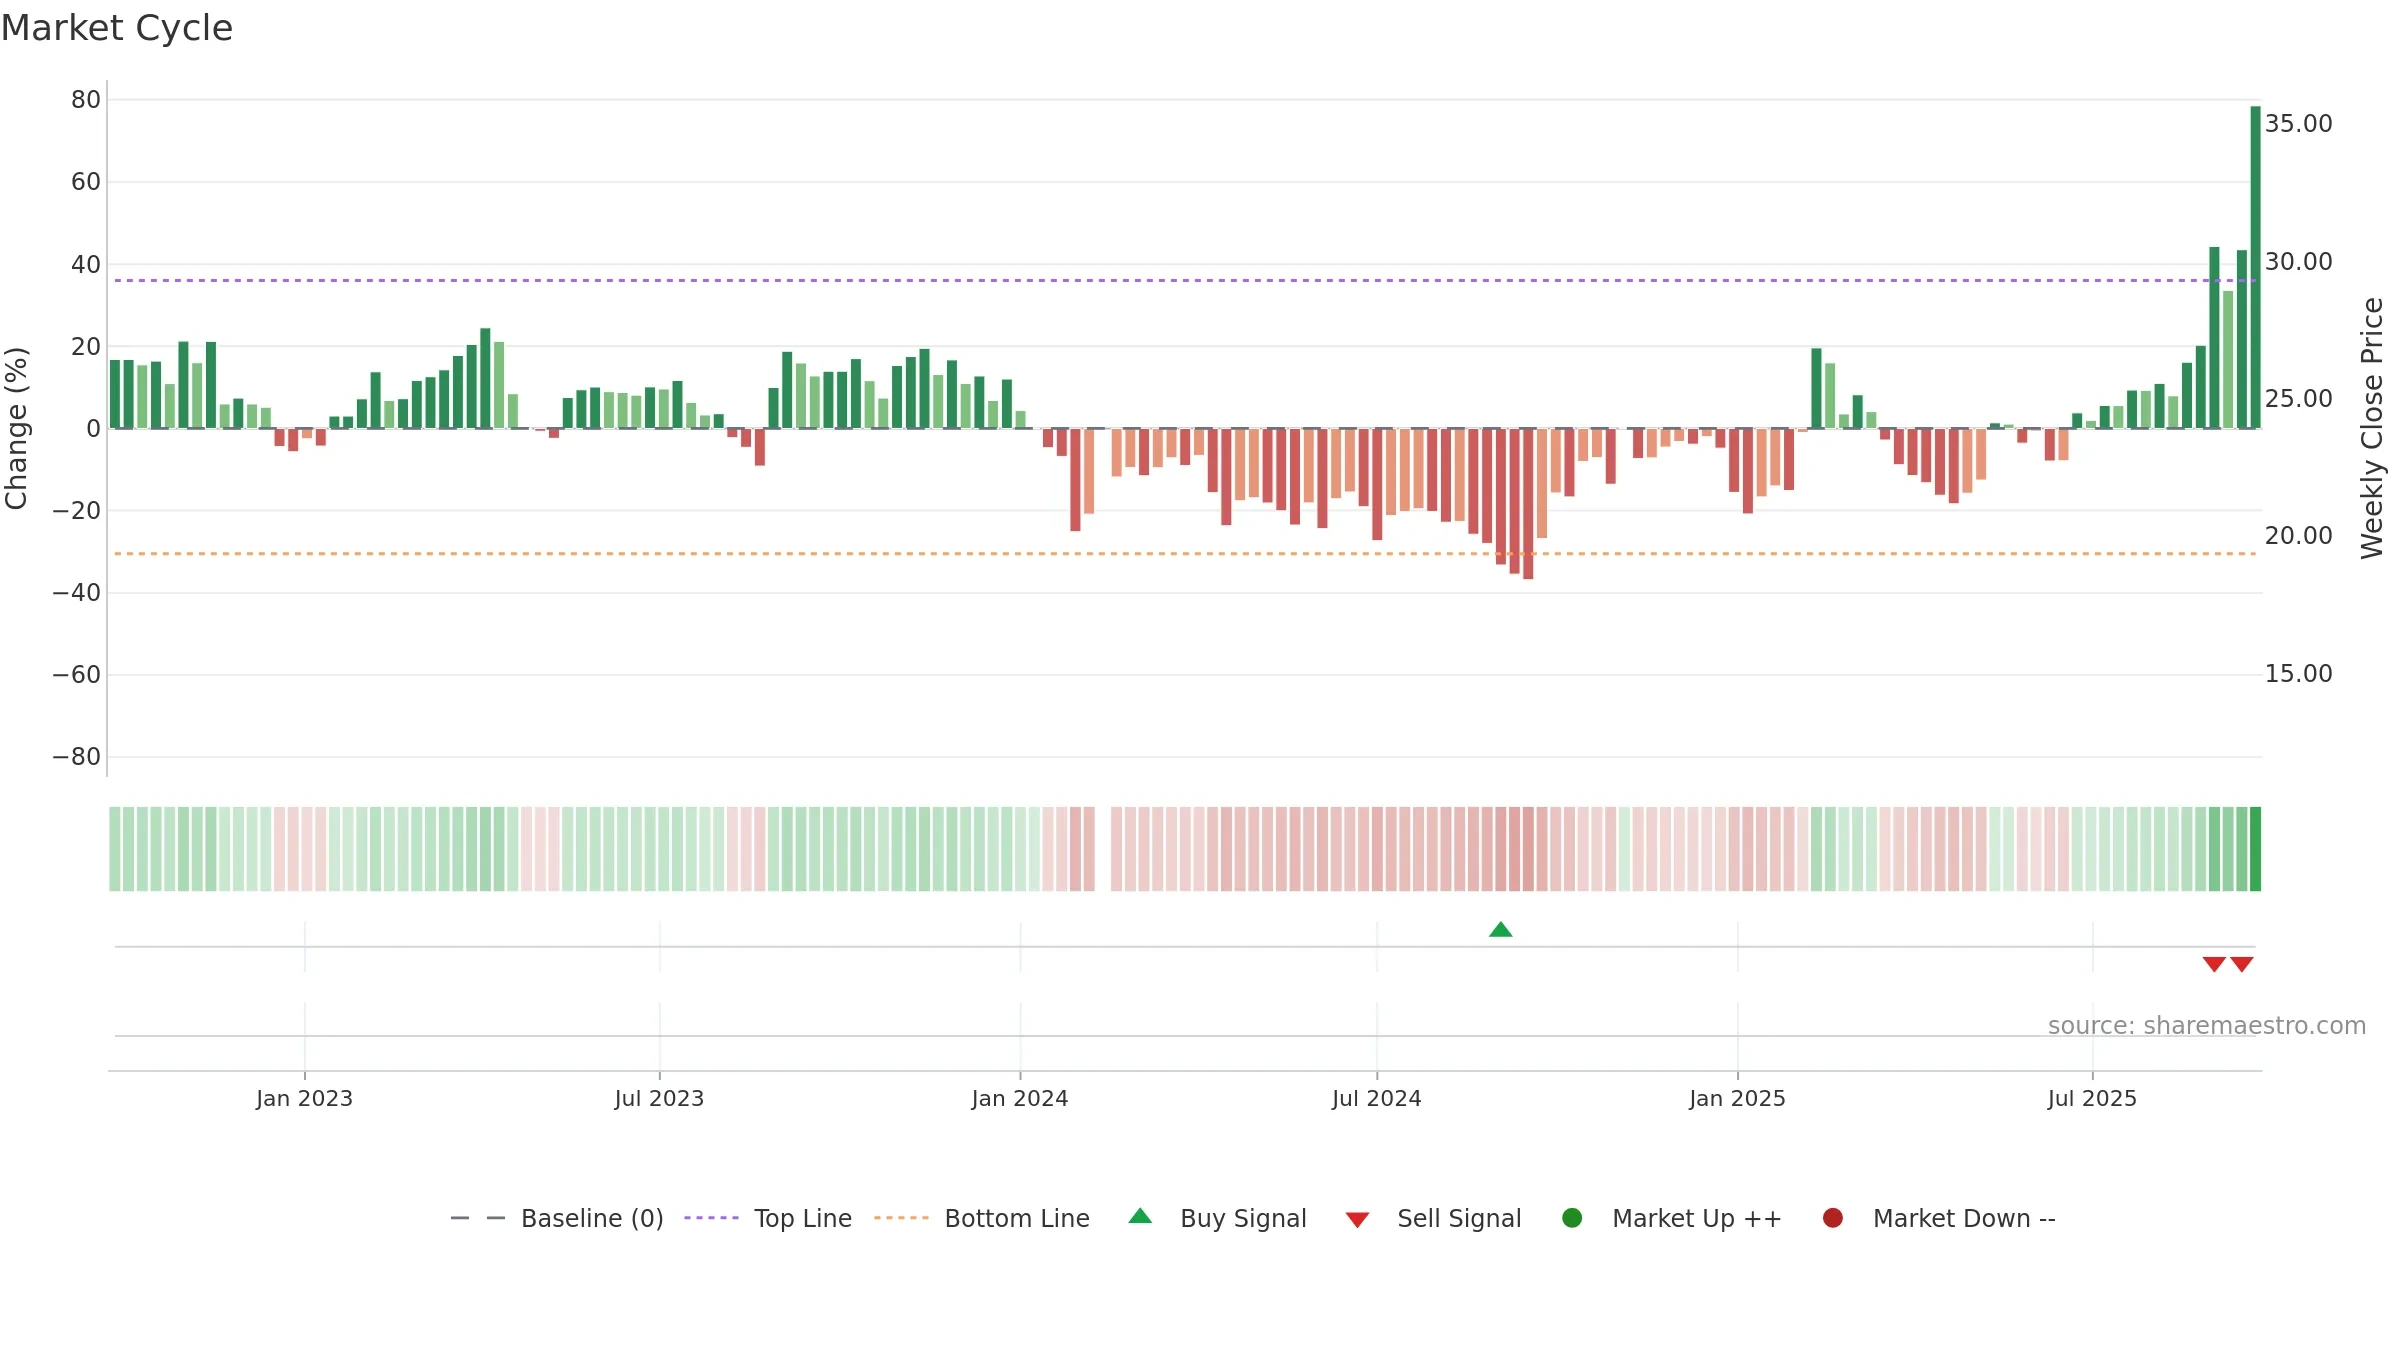
Task: Click the tallest green bar near 80
Action: pyautogui.click(x=2255, y=267)
